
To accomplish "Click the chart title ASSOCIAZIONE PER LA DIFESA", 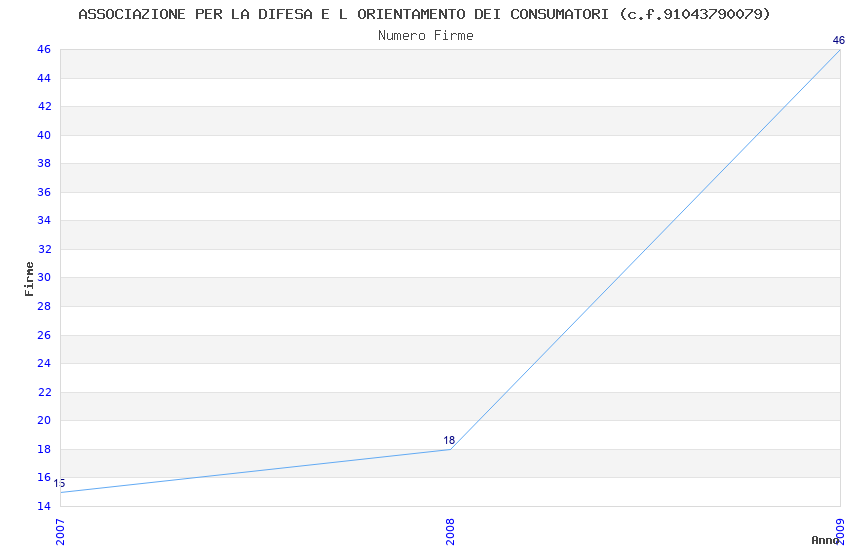I will pyautogui.click(x=424, y=14).
